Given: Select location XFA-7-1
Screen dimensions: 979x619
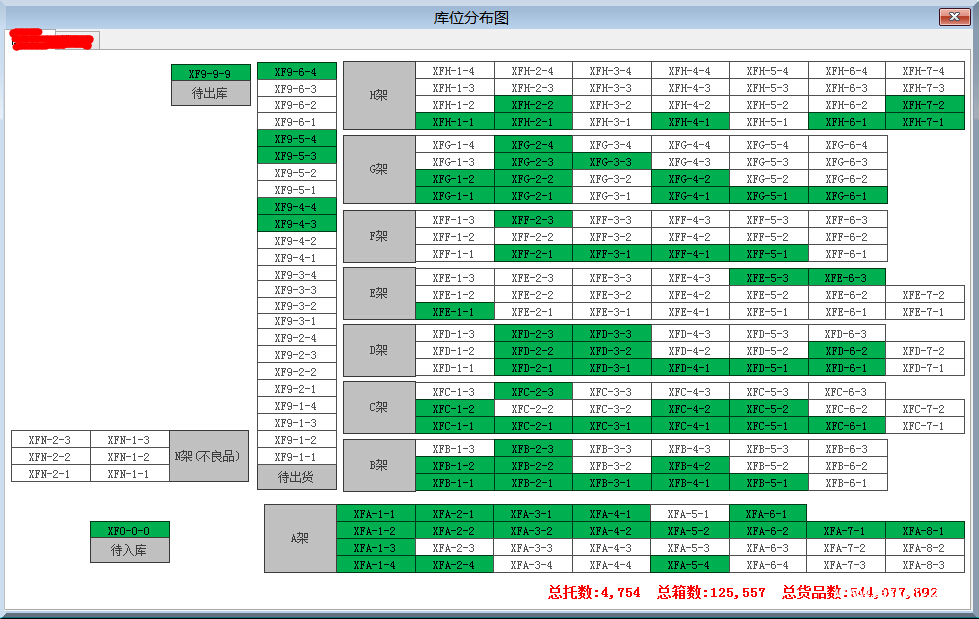Looking at the screenshot, I should (845, 531).
